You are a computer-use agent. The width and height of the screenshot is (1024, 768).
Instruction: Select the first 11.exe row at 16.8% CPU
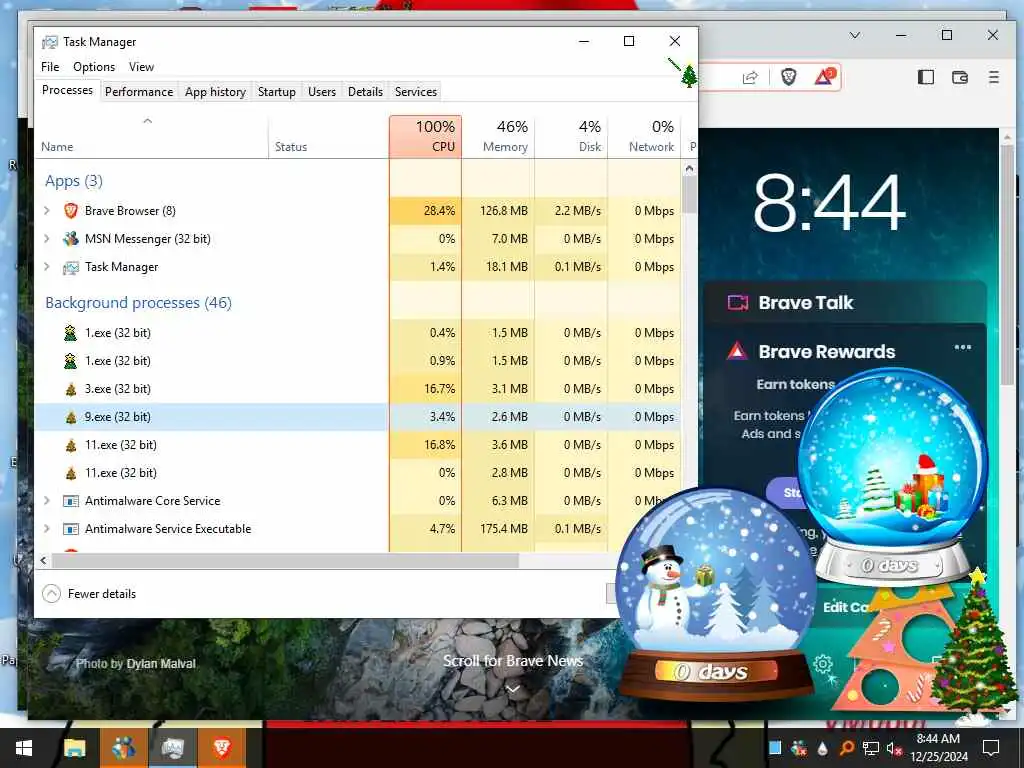point(358,445)
